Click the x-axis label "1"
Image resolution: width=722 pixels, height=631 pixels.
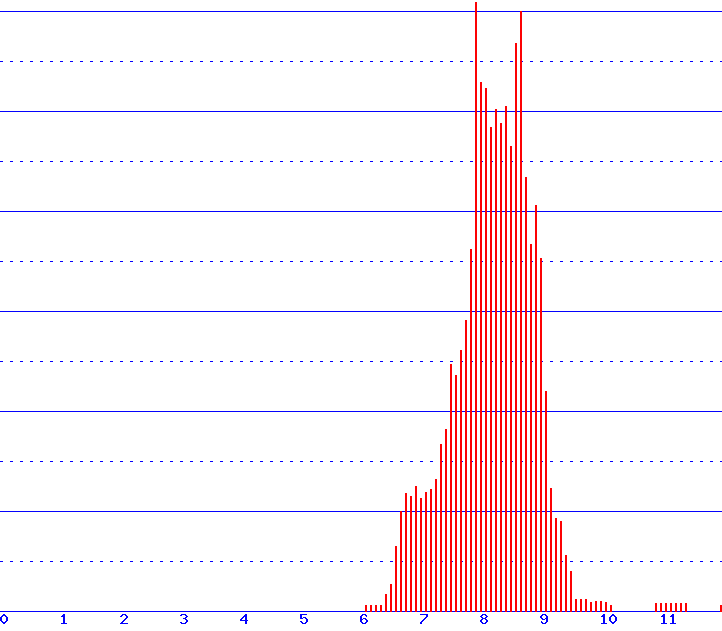pos(64,619)
